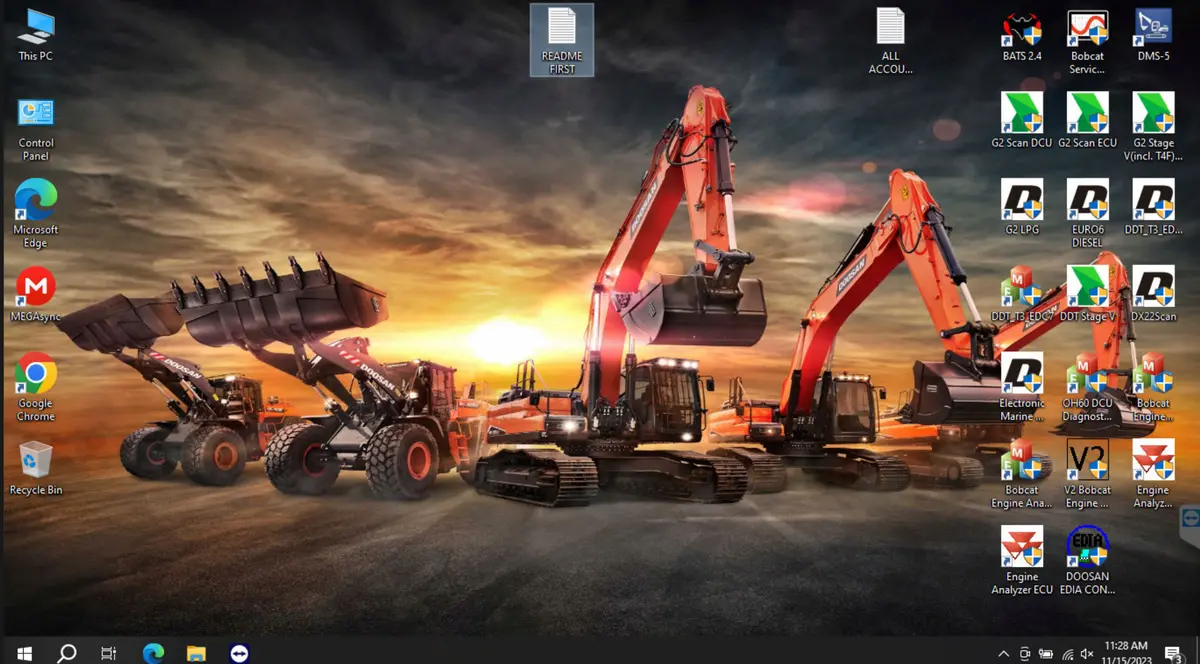Viewport: 1200px width, 664px height.
Task: Open the OH60 DCU Diagnost... shortcut
Action: [1087, 386]
